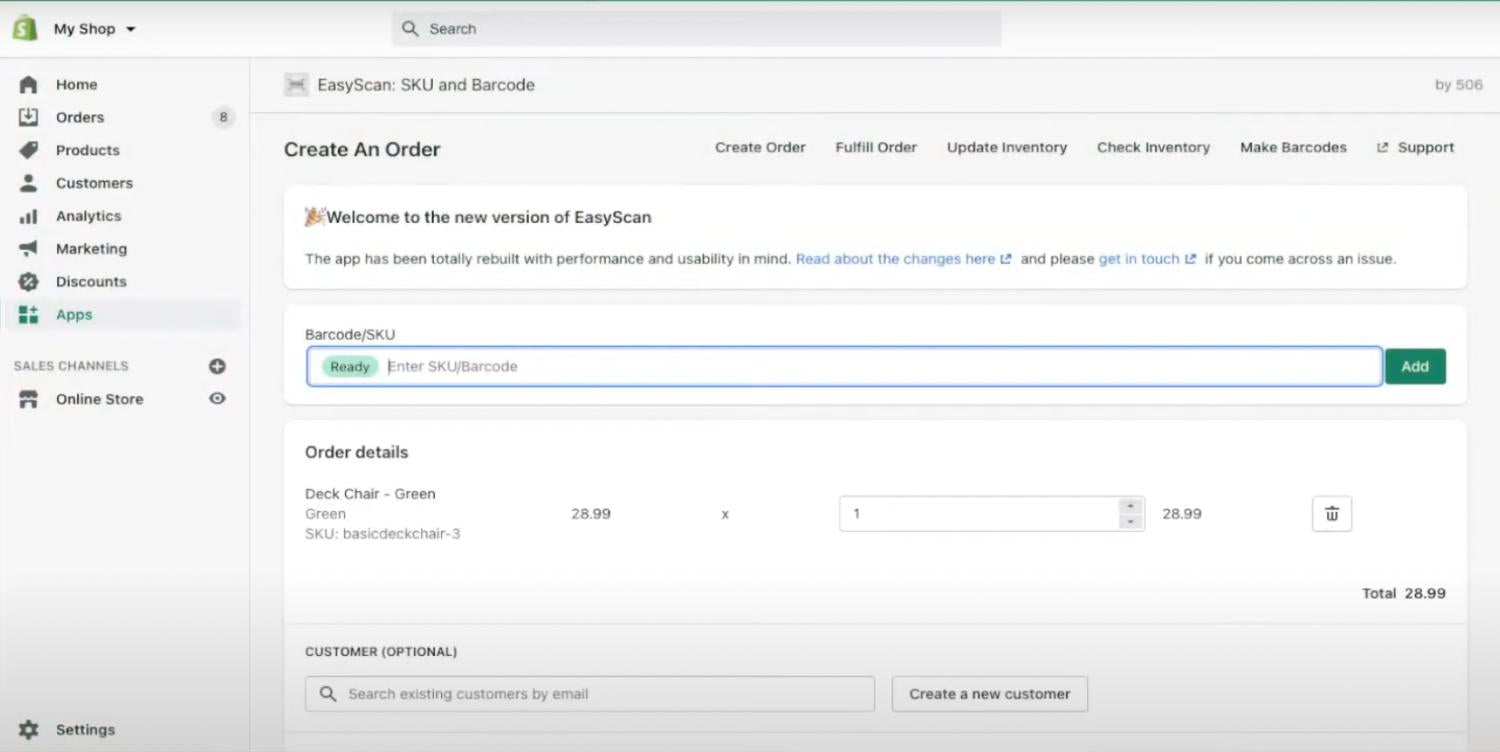Click the Orders inbox icon
1500x752 pixels.
click(28, 117)
